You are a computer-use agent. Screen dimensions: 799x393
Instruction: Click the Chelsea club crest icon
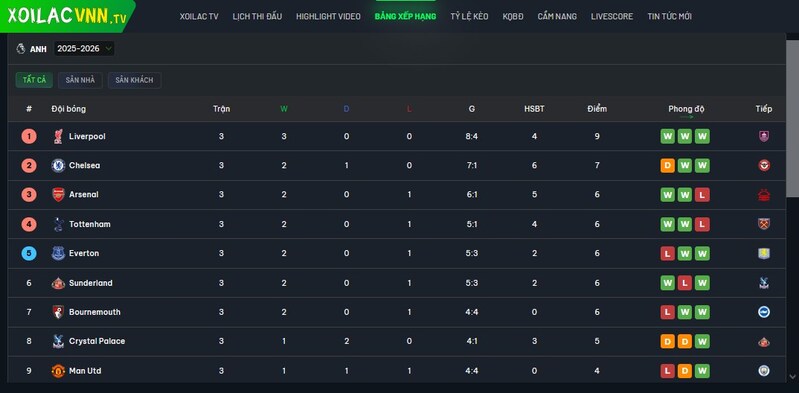click(x=58, y=166)
